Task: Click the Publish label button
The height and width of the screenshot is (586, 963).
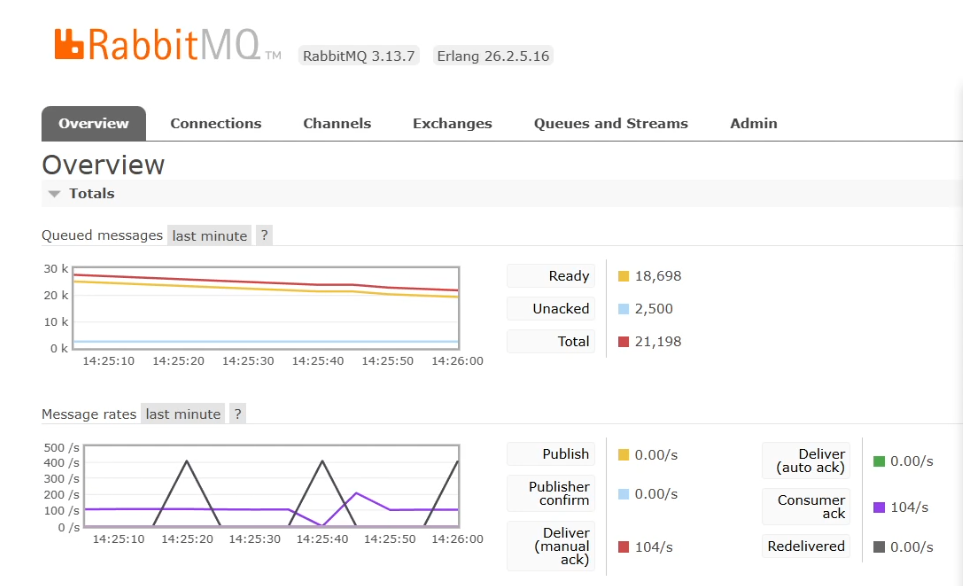Action: [x=551, y=454]
